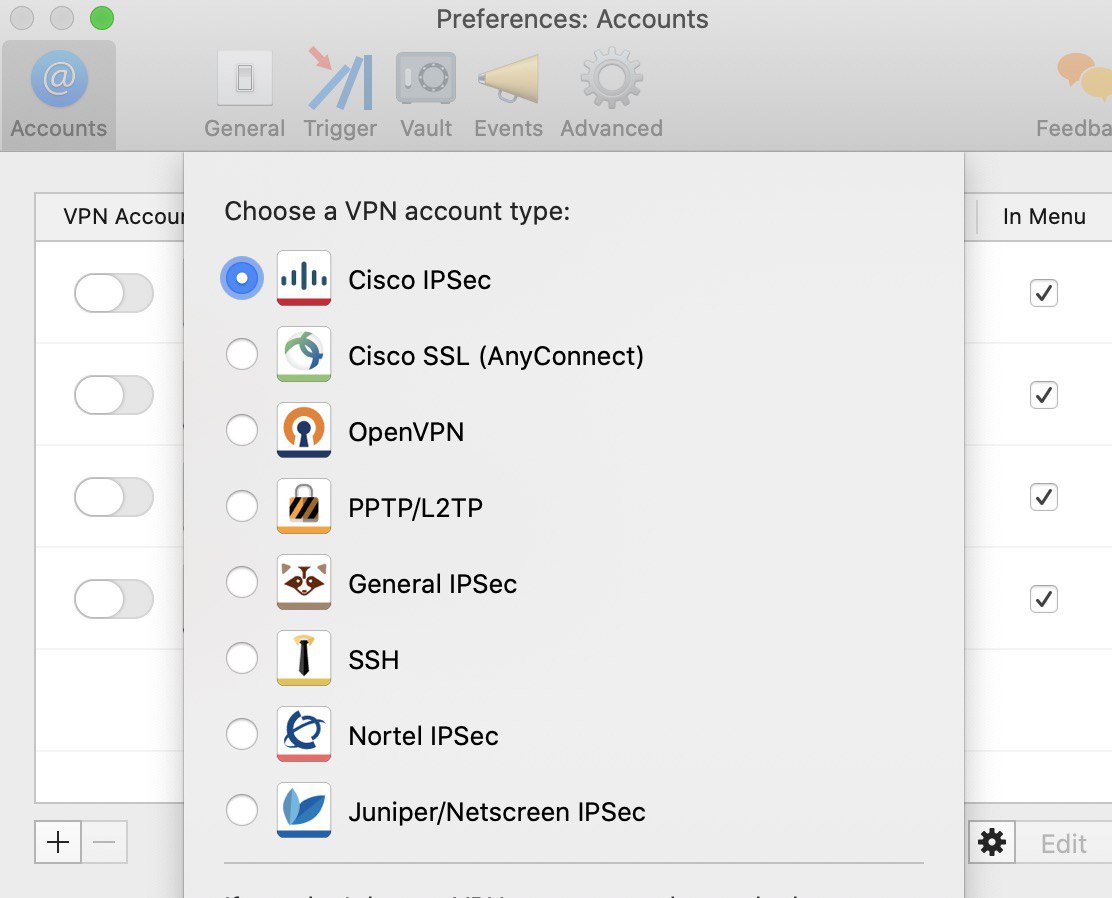Toggle the second VPN account switch
The width and height of the screenshot is (1112, 898).
(113, 395)
